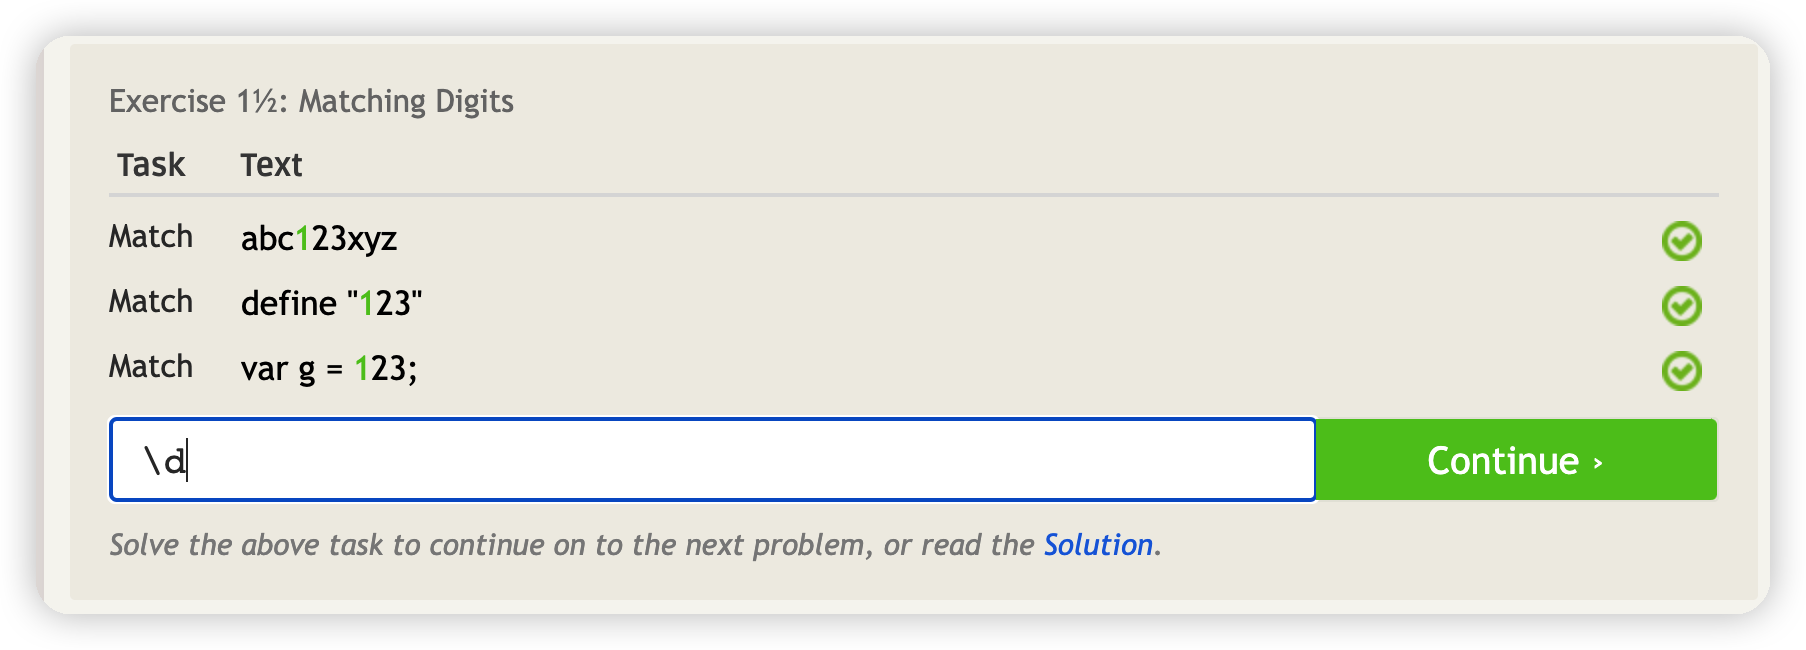Click the third Match task label
This screenshot has height=650, width=1806.
click(151, 367)
